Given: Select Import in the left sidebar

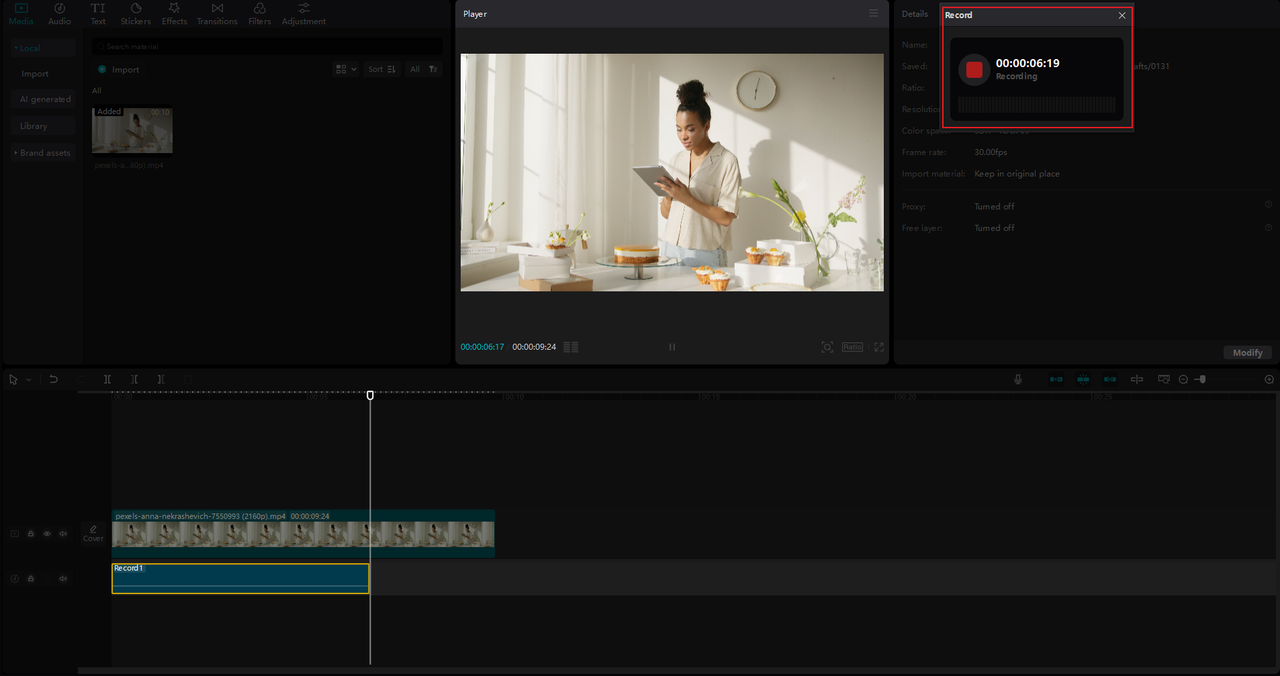Looking at the screenshot, I should click(x=35, y=74).
